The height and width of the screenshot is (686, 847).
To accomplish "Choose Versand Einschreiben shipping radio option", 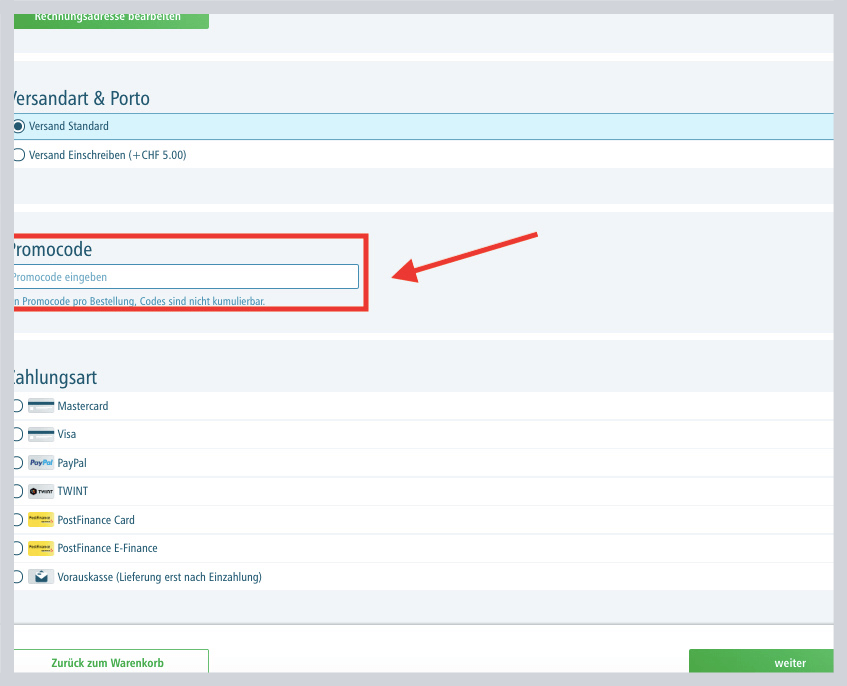I will point(18,155).
